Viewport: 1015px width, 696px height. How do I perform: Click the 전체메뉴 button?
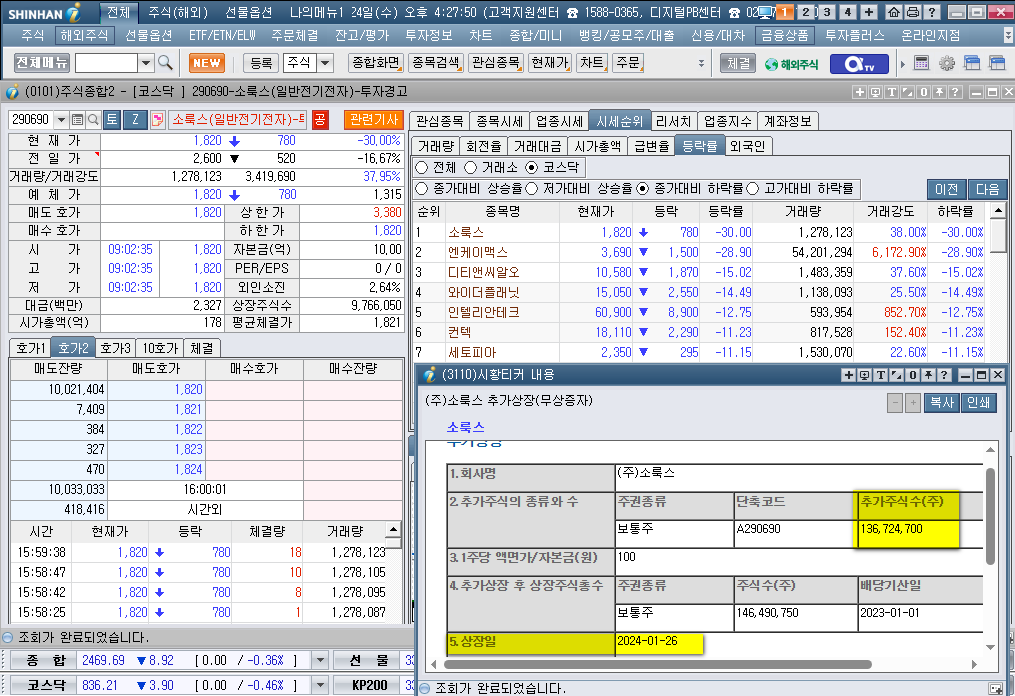click(42, 63)
